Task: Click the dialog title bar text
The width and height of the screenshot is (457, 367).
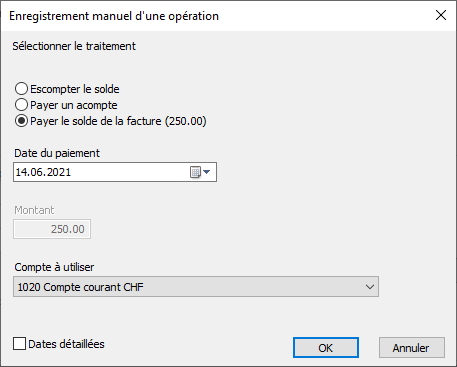Action: coord(114,16)
